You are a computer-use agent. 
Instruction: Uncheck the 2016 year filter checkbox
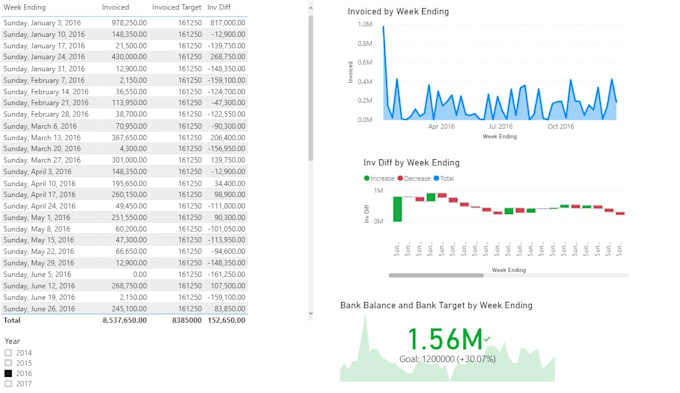pyautogui.click(x=8, y=373)
